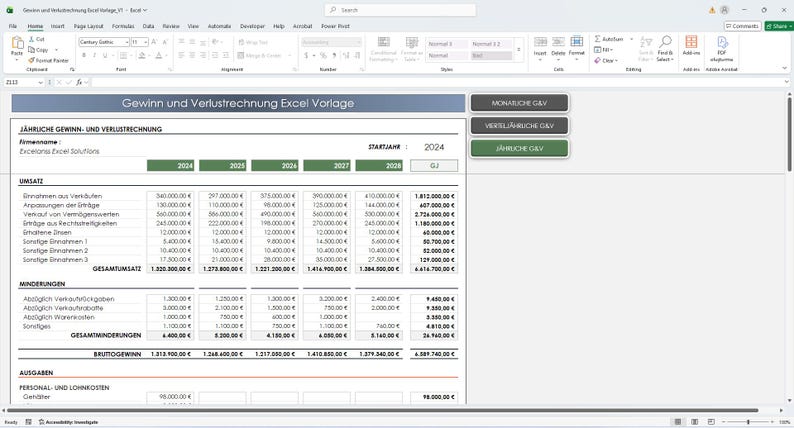
Task: Click the VIERTELJÄHRLICHE G&V button
Action: tap(519, 126)
